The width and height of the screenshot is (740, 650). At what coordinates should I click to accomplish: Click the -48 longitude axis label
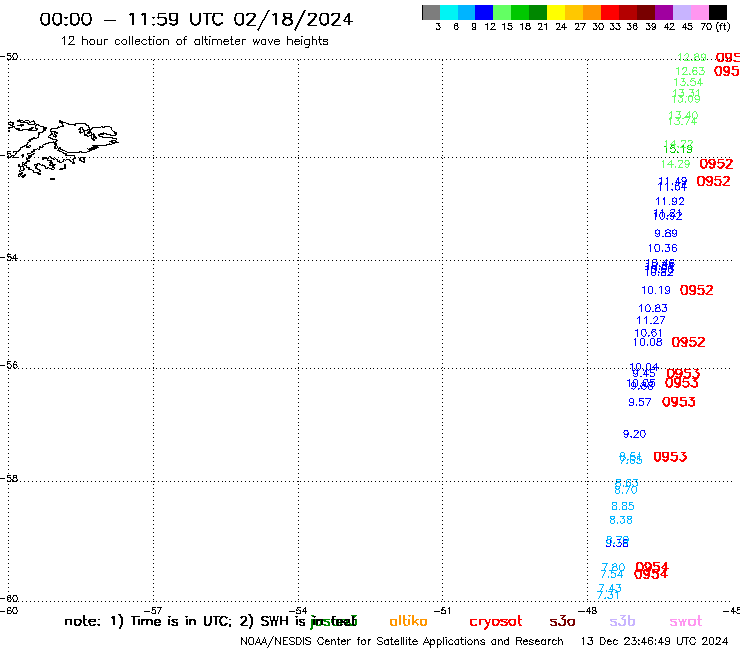click(x=588, y=611)
